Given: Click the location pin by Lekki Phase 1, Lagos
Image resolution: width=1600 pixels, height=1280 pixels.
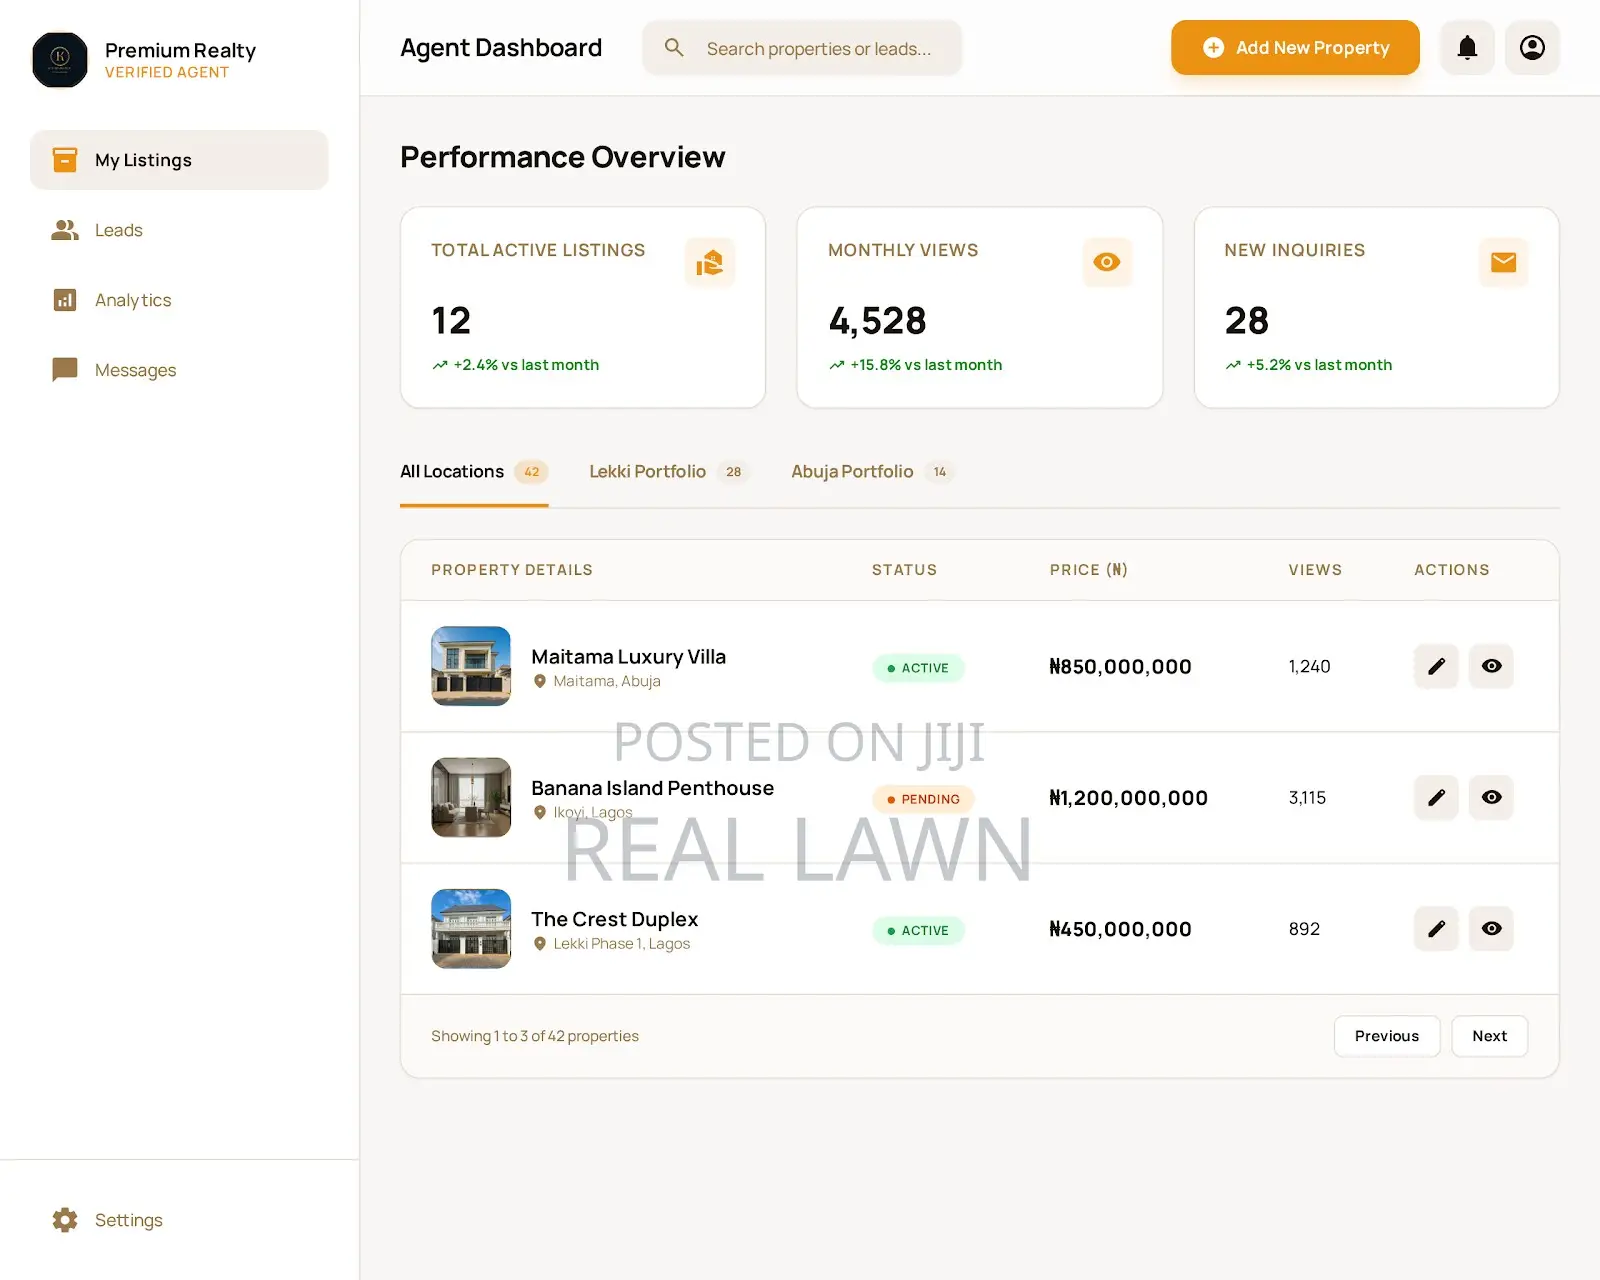Looking at the screenshot, I should [x=540, y=943].
